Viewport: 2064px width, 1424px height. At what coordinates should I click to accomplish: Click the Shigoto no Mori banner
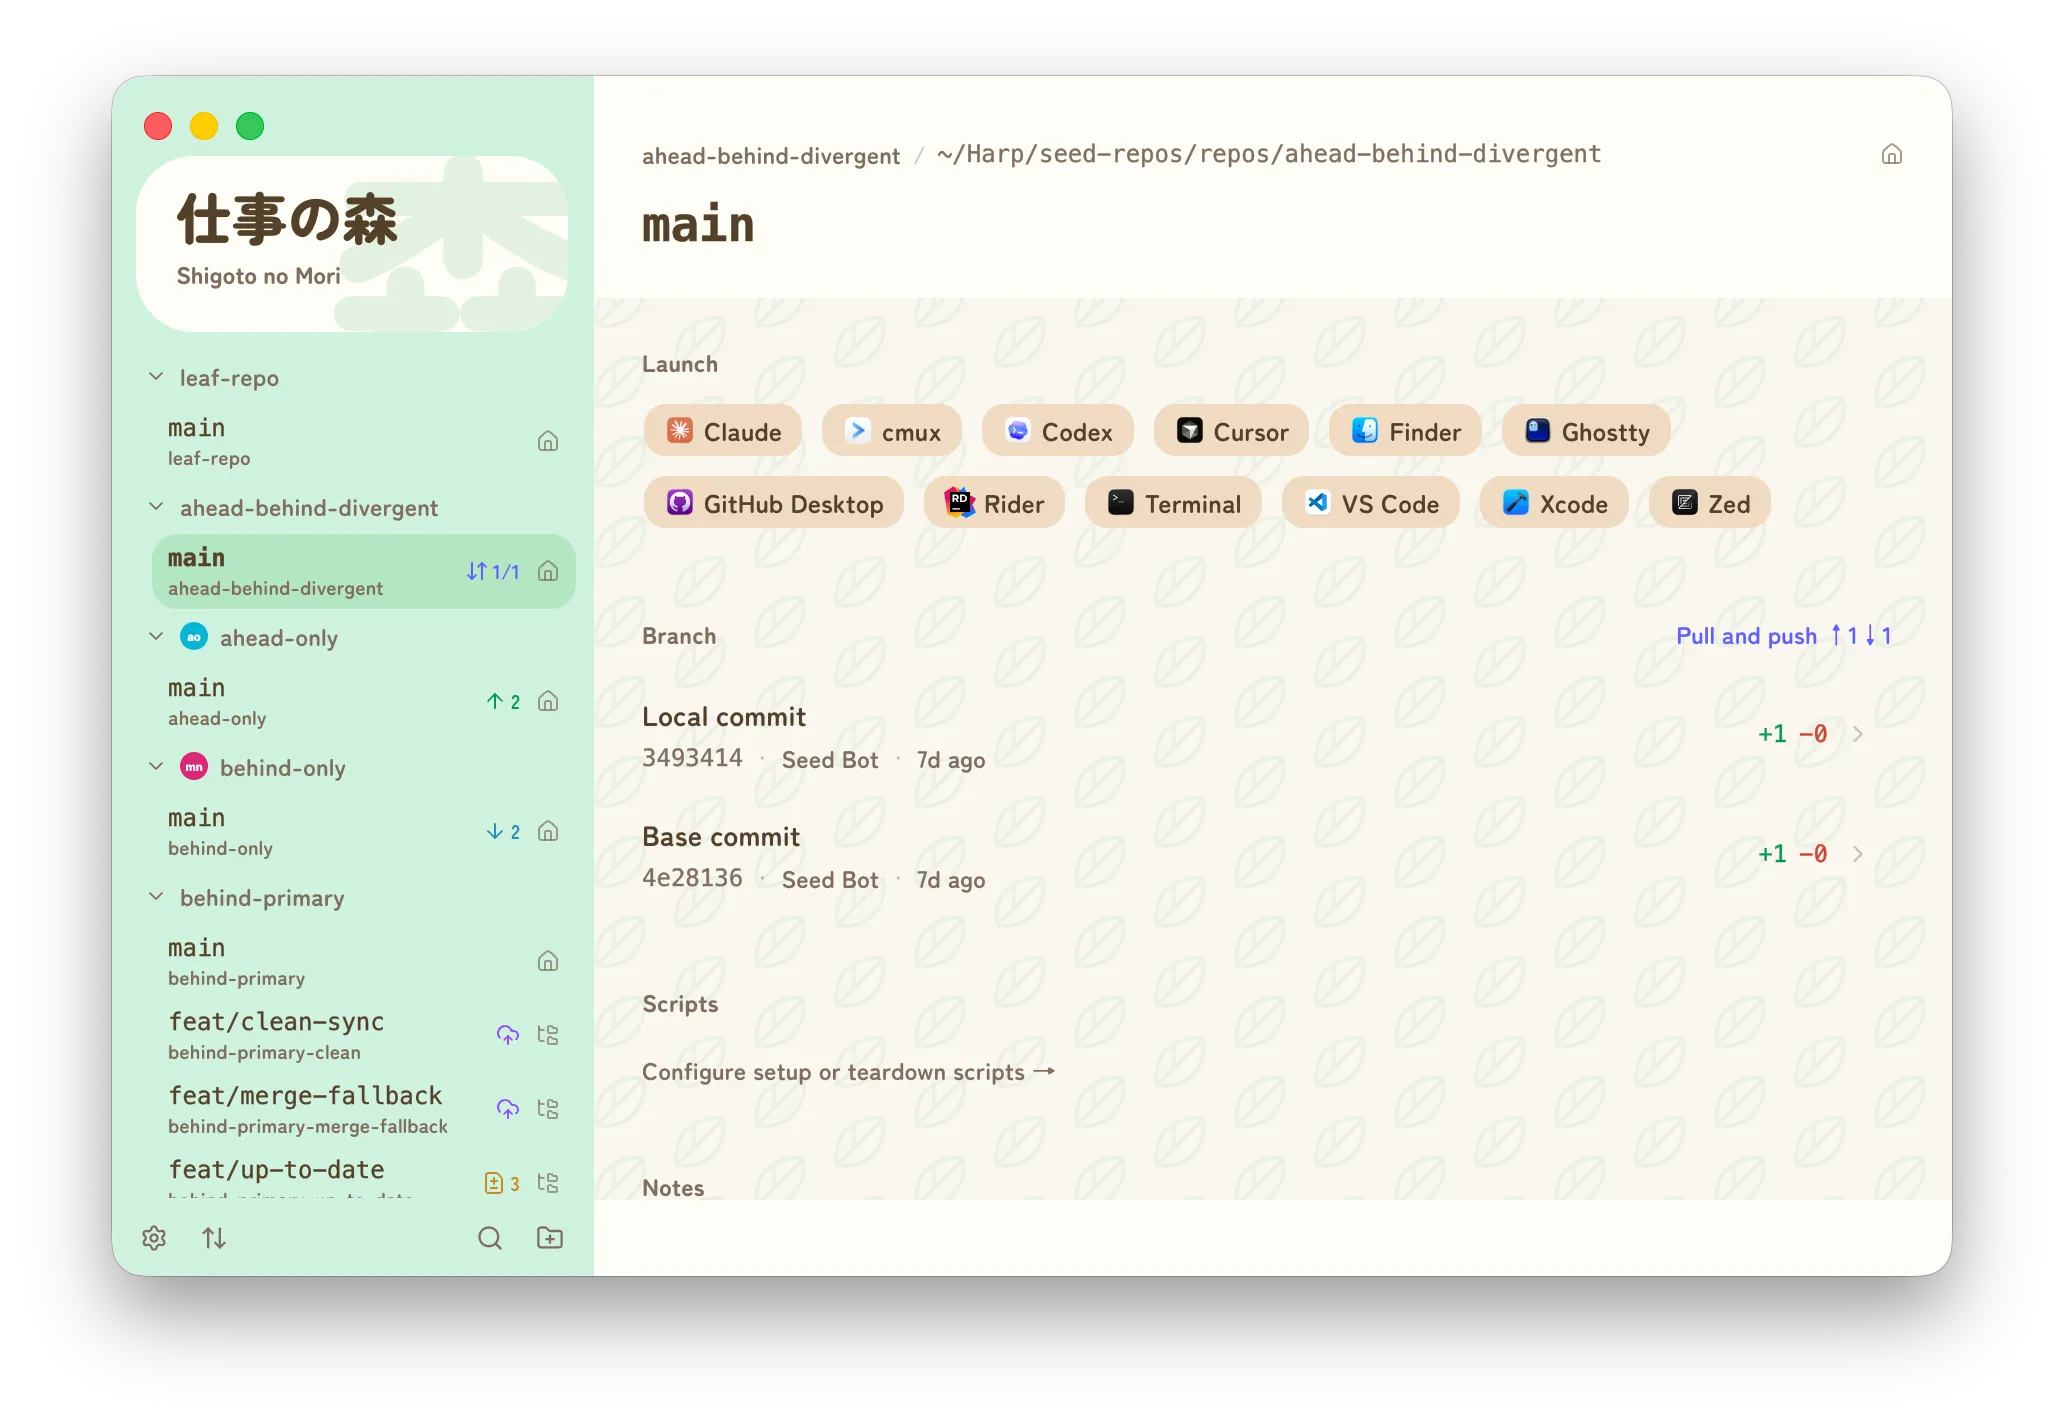(x=352, y=243)
